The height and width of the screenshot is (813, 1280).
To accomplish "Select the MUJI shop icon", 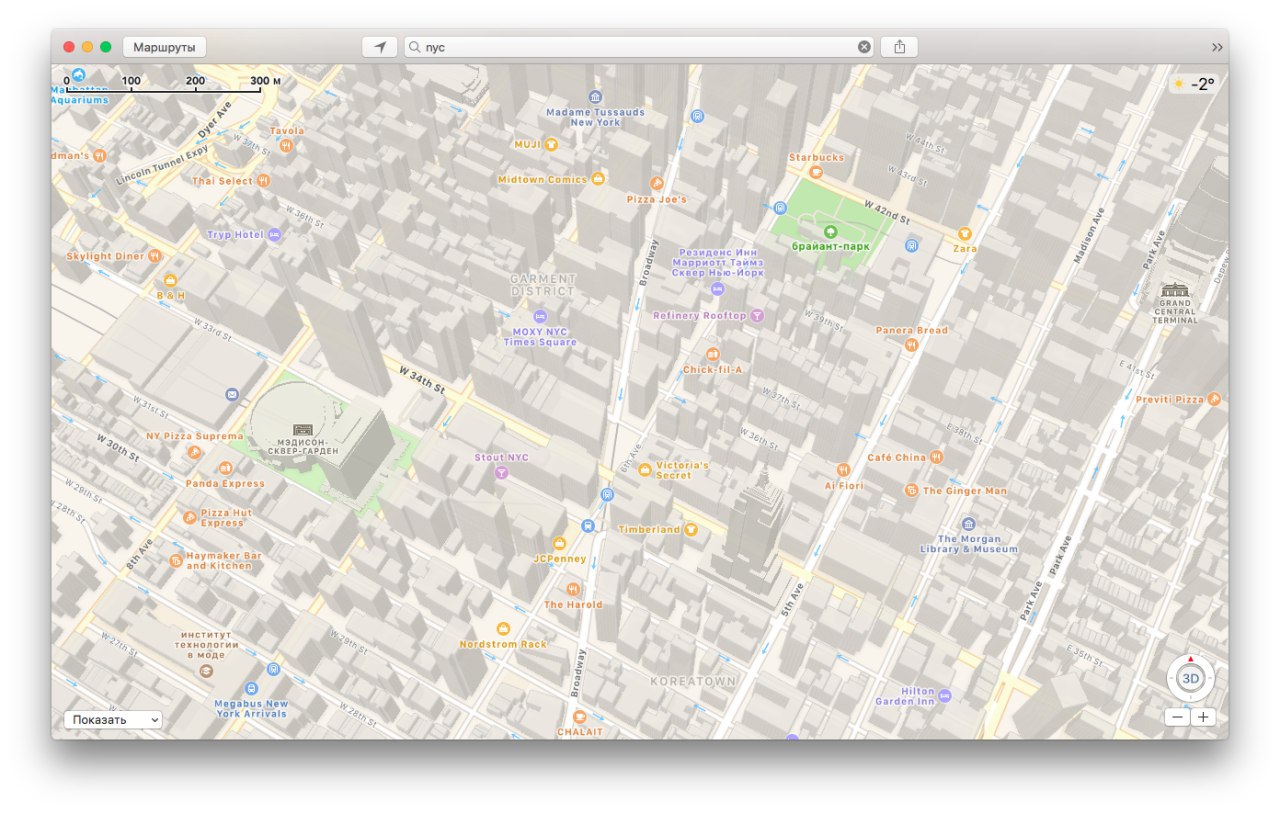I will 550,144.
